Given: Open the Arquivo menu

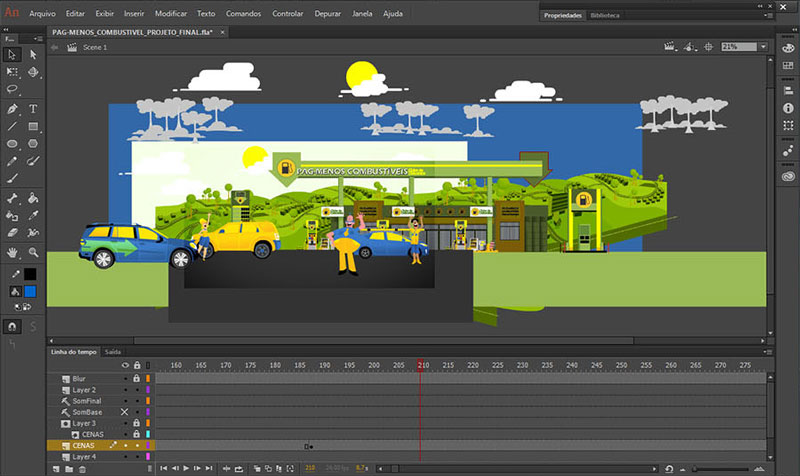Looking at the screenshot, I should point(42,14).
